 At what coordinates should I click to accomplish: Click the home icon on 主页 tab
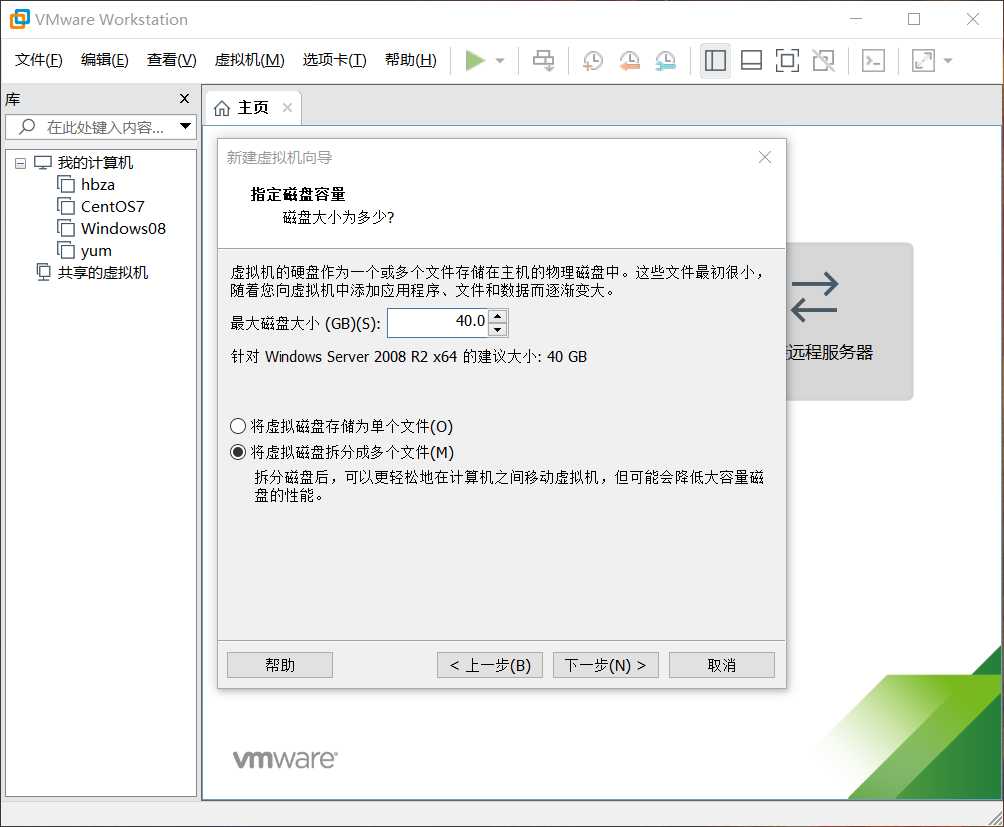(x=222, y=108)
